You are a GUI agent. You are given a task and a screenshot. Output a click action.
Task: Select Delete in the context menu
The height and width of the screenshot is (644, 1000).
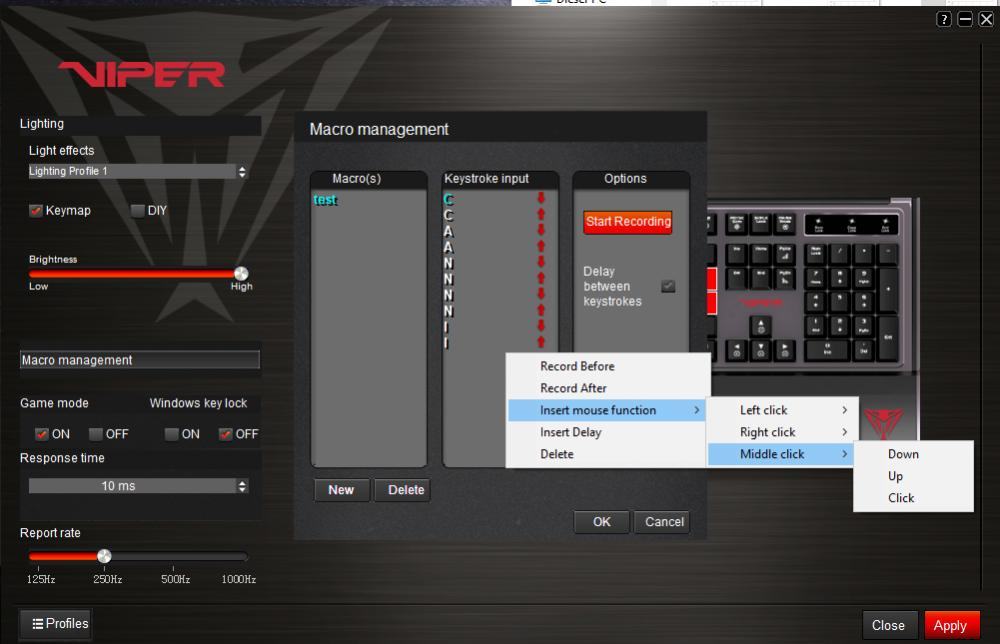pyautogui.click(x=608, y=454)
